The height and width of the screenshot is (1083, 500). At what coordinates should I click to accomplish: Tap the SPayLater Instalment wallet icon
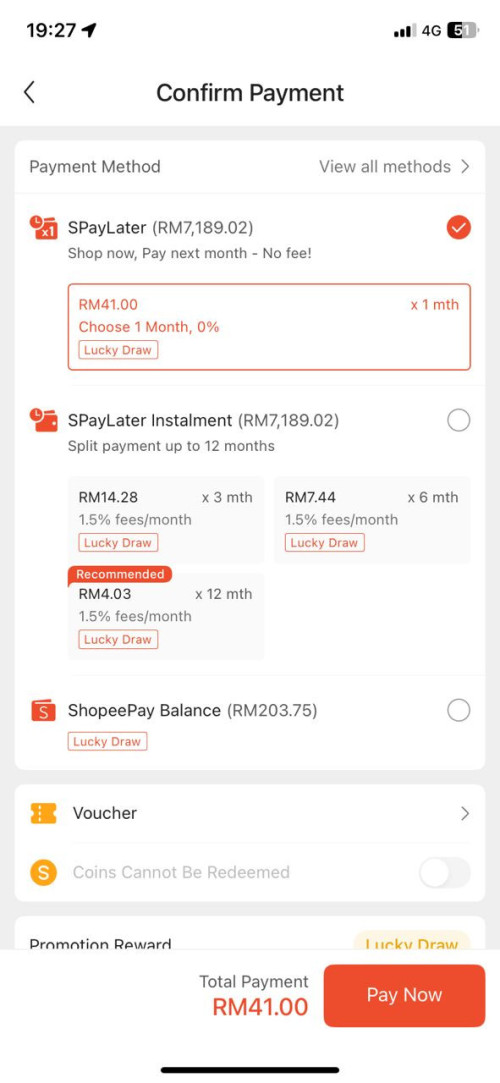pos(43,420)
